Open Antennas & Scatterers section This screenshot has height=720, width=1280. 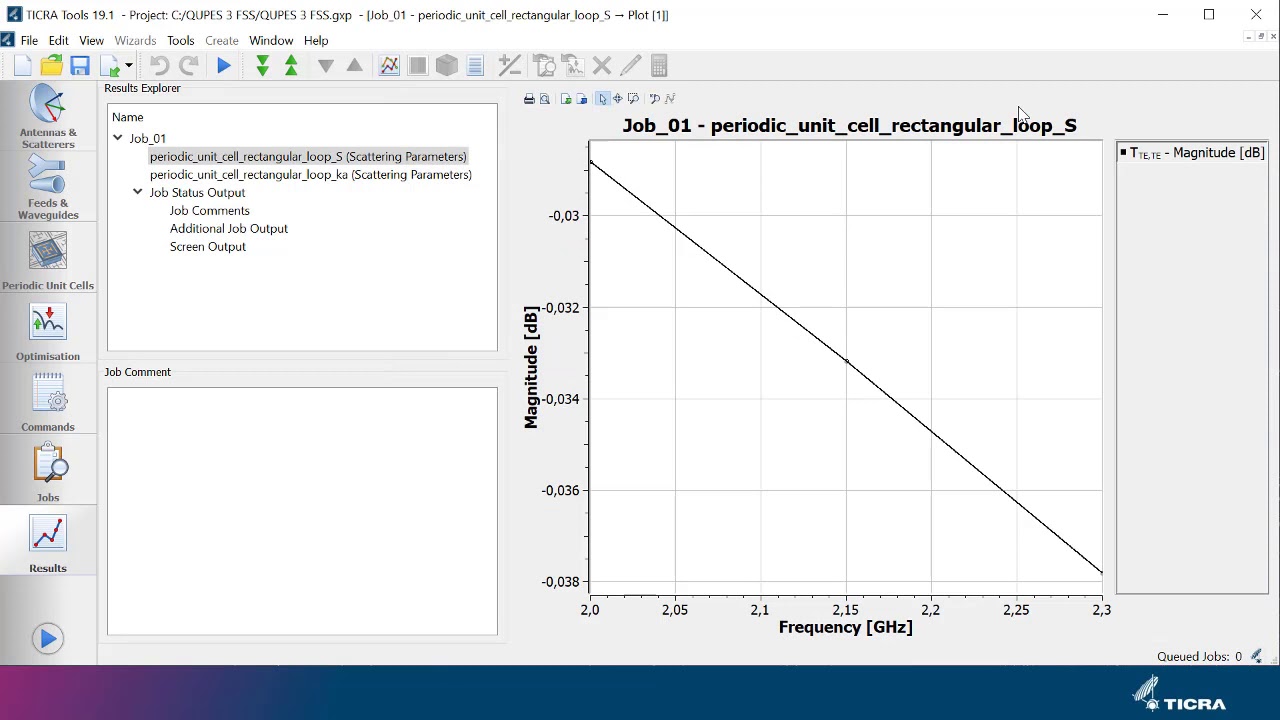(x=48, y=117)
